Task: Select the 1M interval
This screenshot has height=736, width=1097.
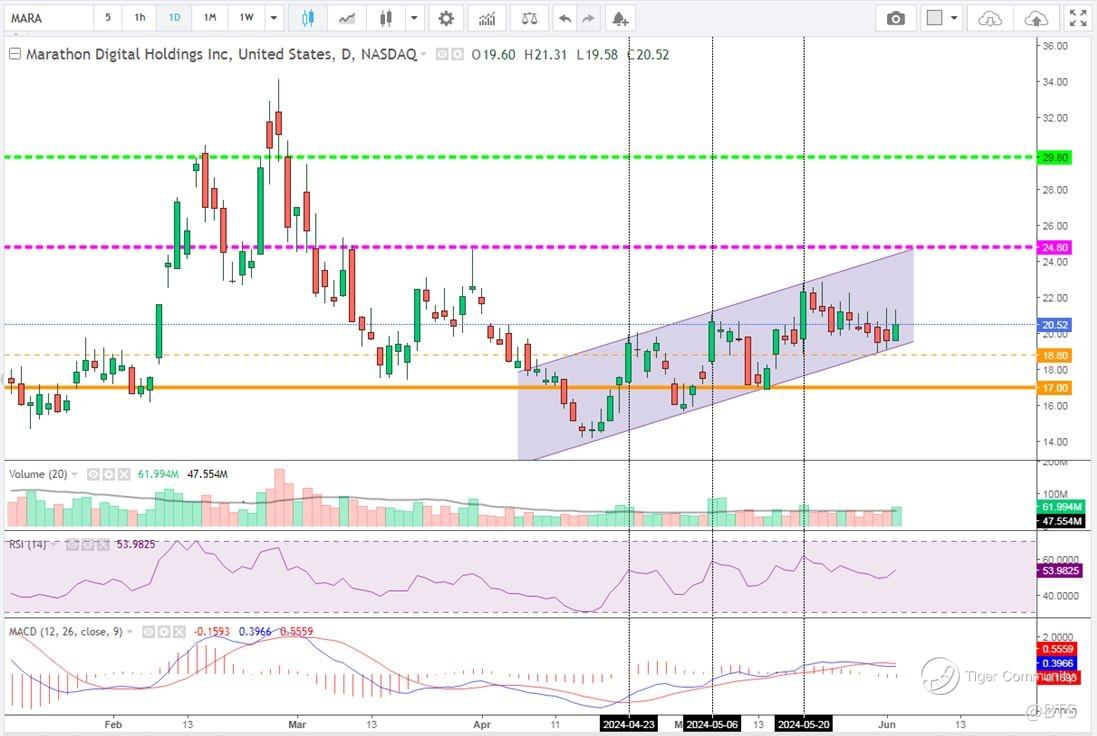Action: (x=210, y=17)
